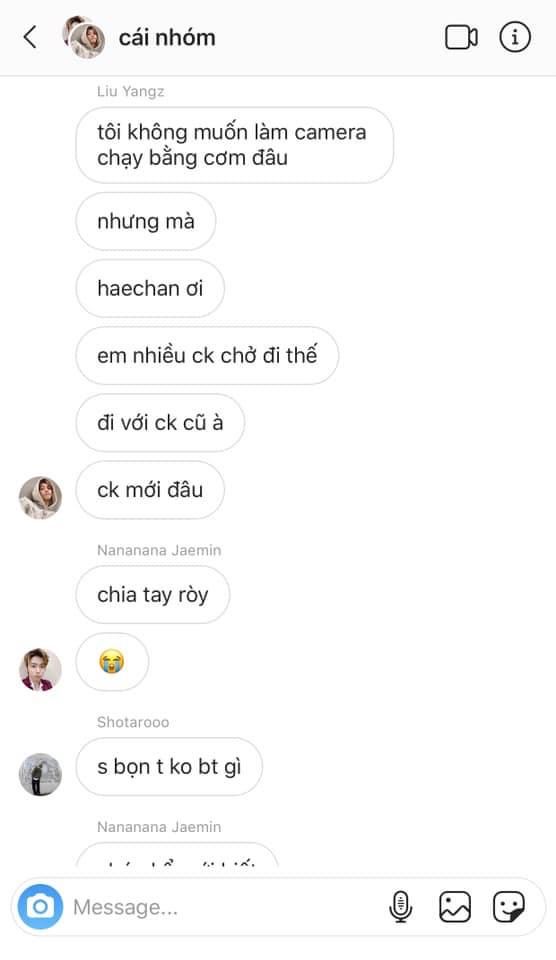Open group info details icon
Screen dimensions: 556x960
pyautogui.click(x=515, y=37)
